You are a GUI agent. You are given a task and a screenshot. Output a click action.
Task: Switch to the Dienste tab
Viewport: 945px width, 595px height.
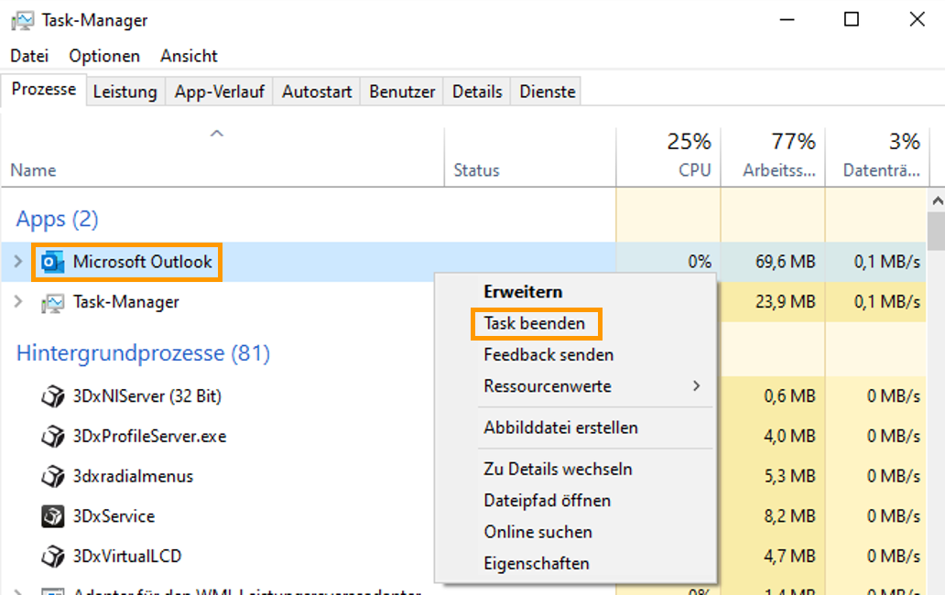(547, 92)
